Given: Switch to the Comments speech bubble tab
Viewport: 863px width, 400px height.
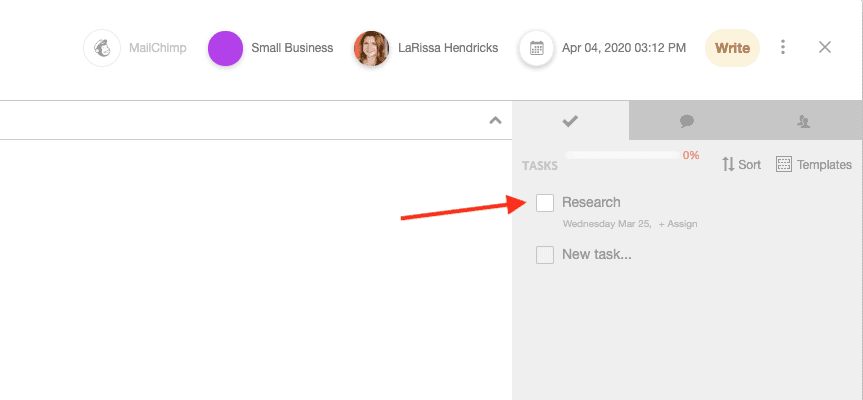Looking at the screenshot, I should [x=687, y=121].
